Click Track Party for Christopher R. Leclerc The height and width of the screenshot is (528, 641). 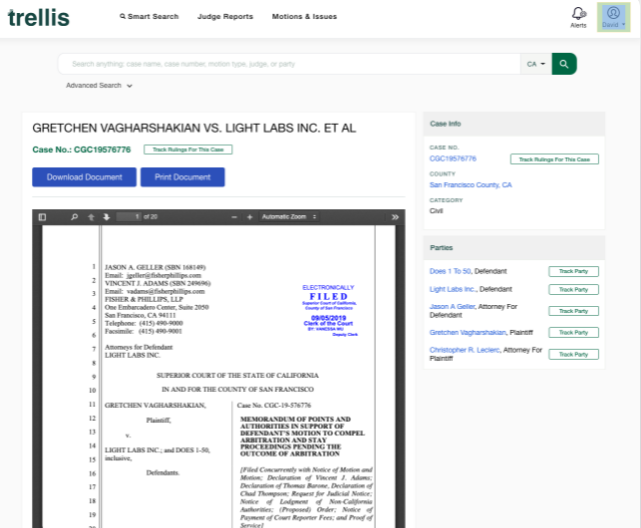(574, 354)
